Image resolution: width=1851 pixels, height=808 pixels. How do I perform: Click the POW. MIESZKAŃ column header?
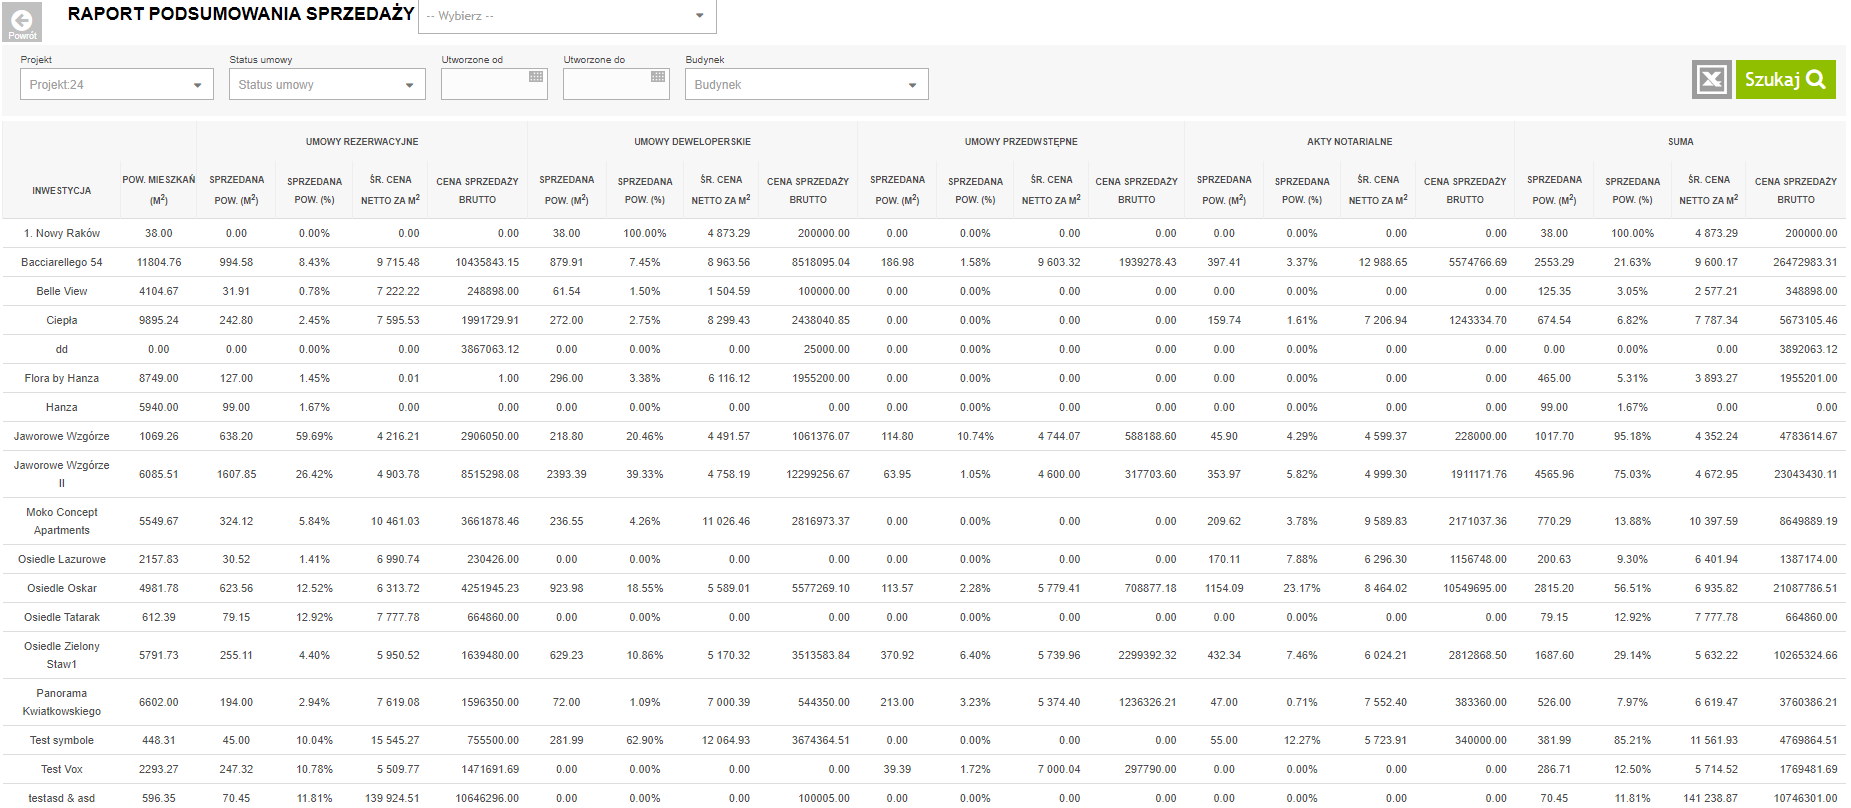tap(159, 190)
